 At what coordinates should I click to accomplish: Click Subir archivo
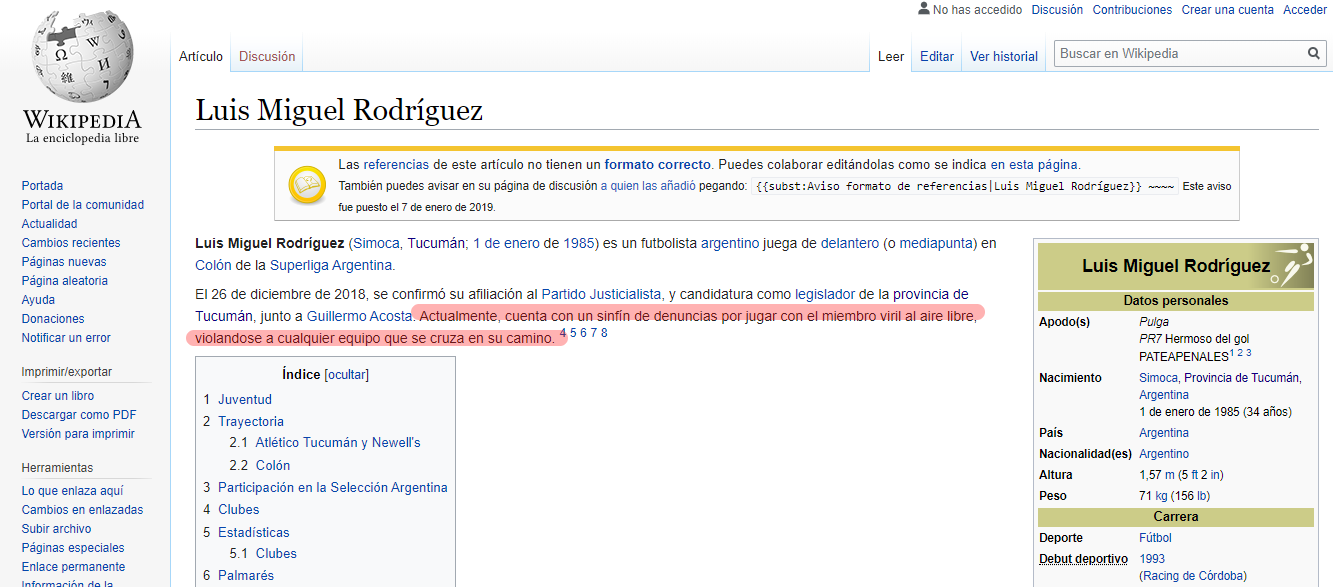click(x=56, y=529)
